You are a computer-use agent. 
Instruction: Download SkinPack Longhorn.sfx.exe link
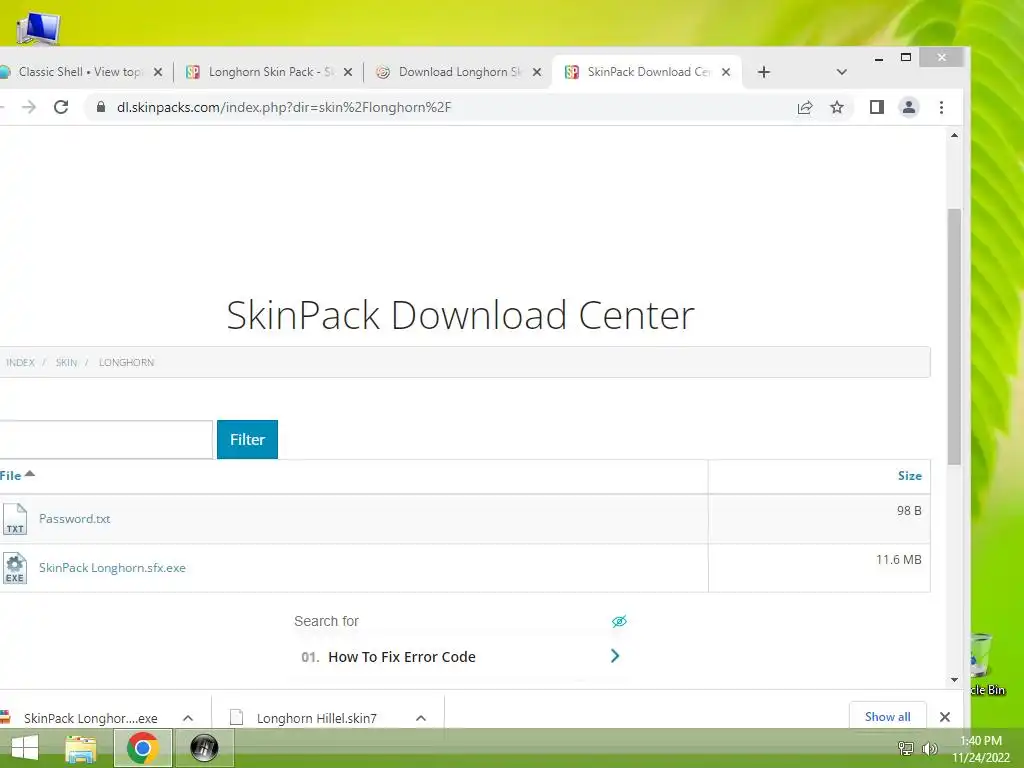[x=112, y=568]
